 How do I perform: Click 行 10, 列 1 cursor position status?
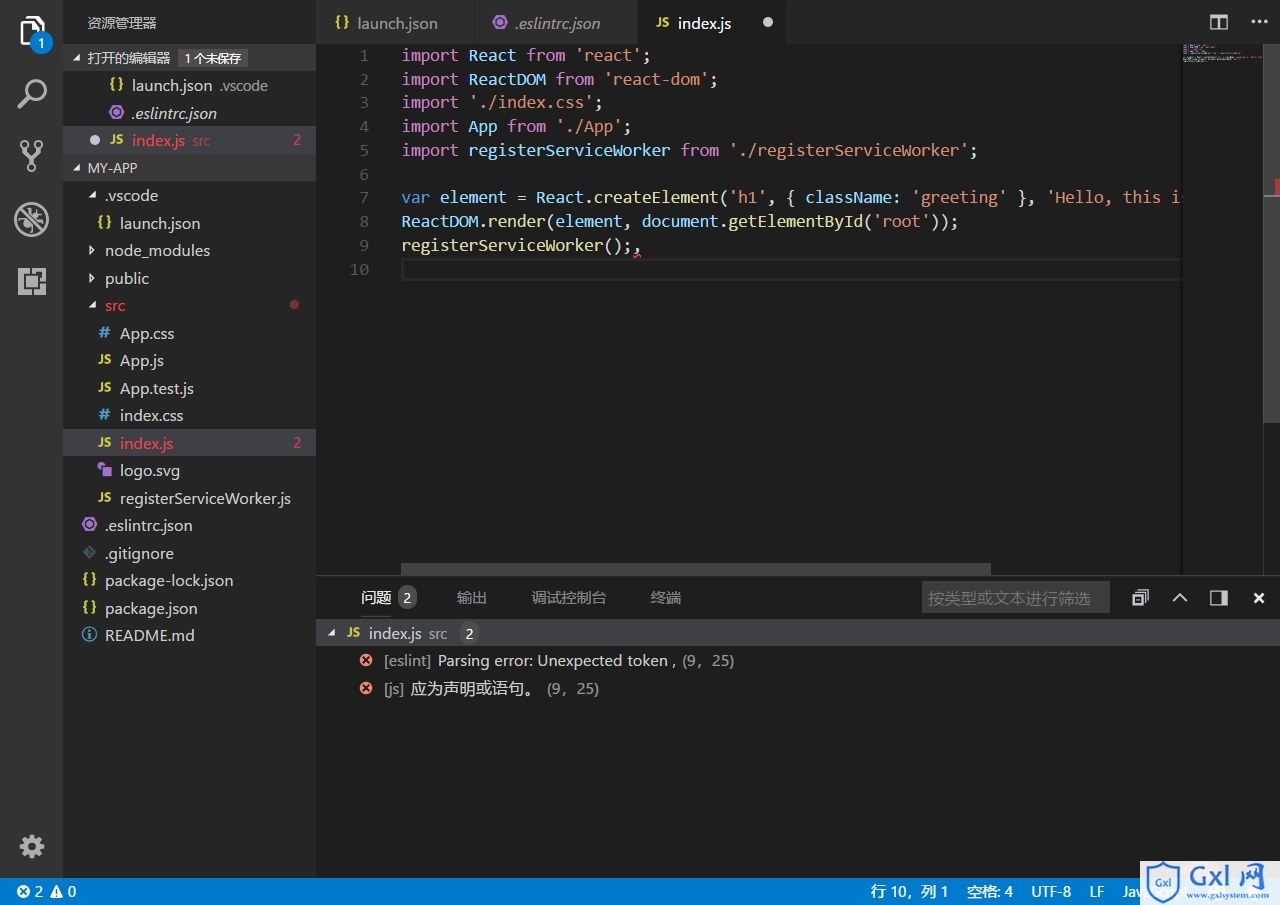click(909, 892)
